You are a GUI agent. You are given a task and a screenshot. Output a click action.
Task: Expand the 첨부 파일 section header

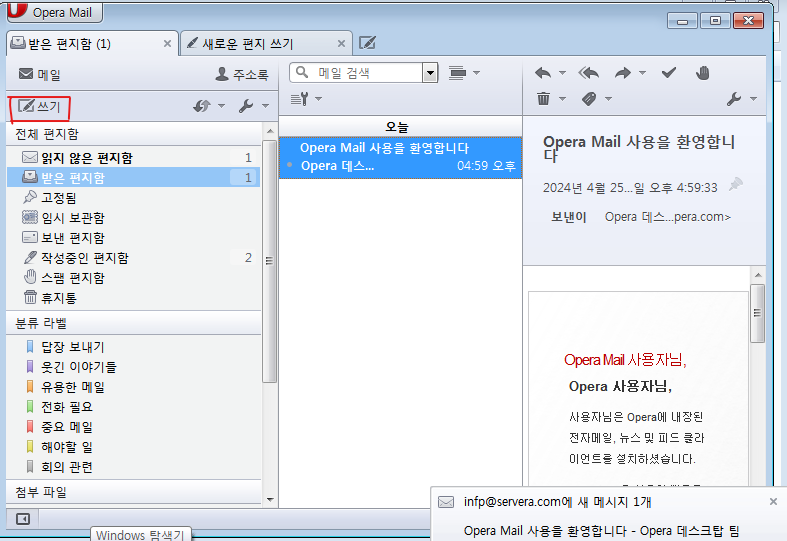[134, 492]
